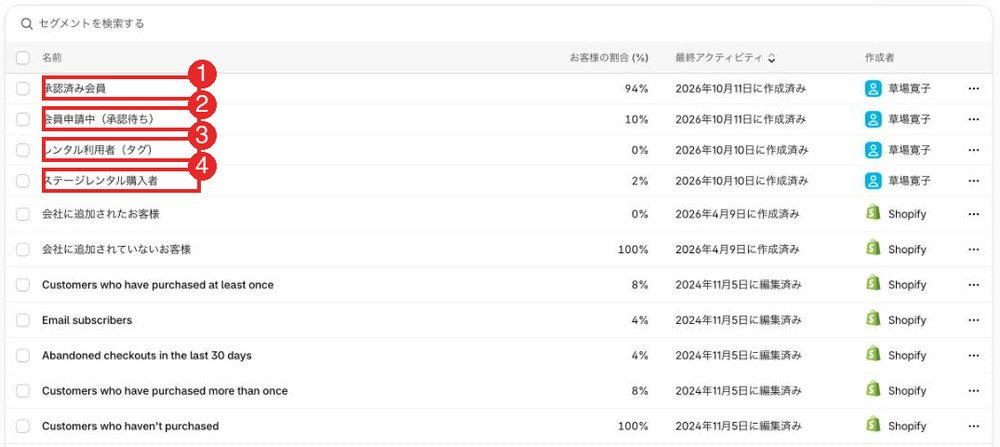Open the 承認済み会員 segment
1000x447 pixels.
pyautogui.click(x=75, y=89)
